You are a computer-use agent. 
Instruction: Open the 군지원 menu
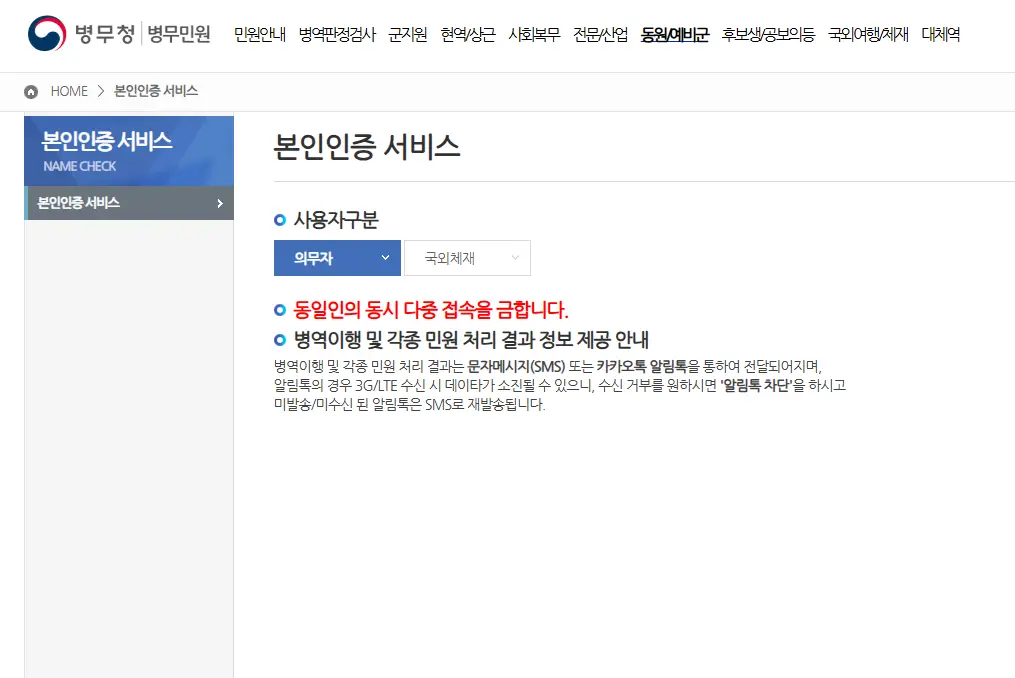coord(407,33)
